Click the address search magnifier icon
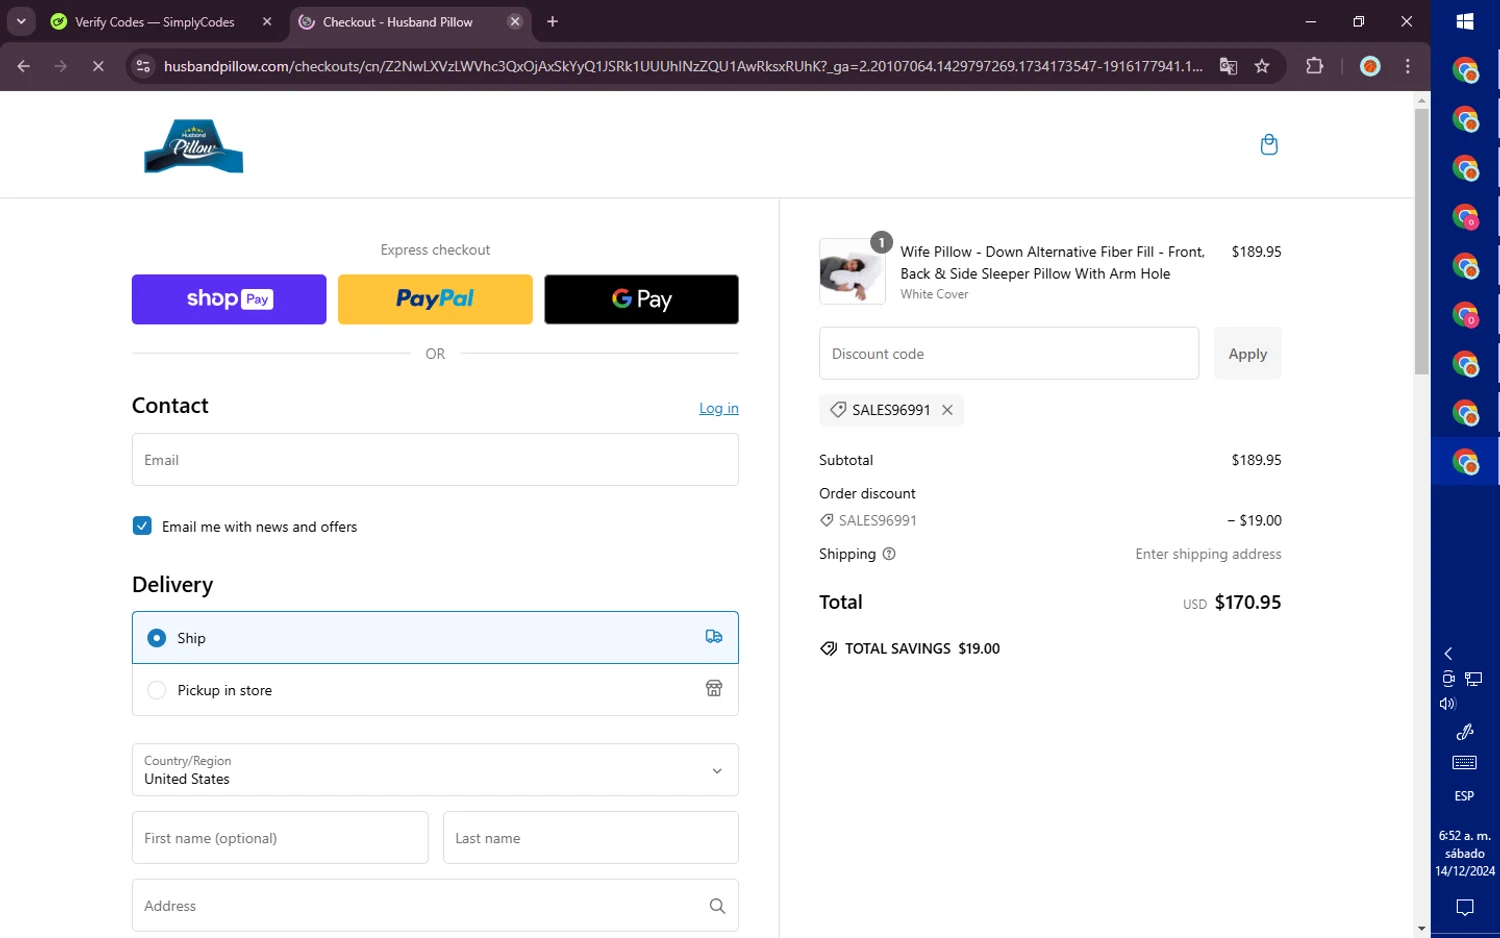Image resolution: width=1500 pixels, height=938 pixels. (717, 906)
